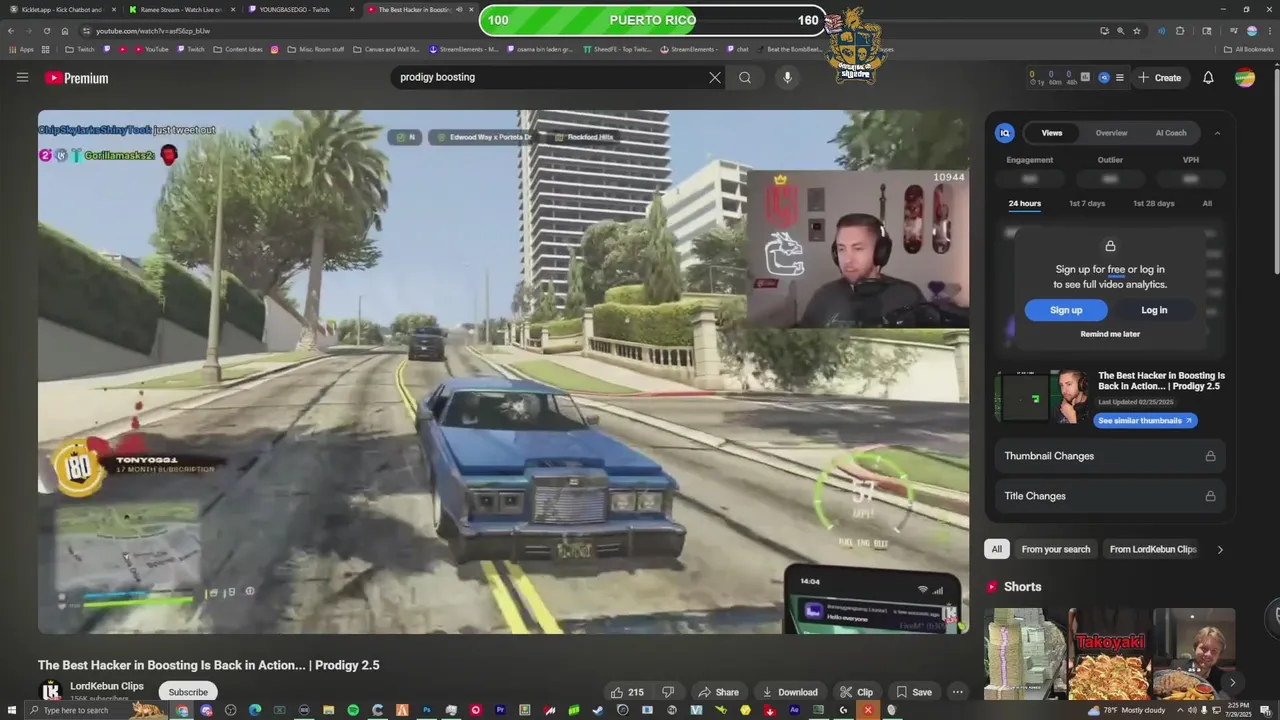
Task: Open the Takoyaki Shorts thumbnail
Action: coord(1109,654)
